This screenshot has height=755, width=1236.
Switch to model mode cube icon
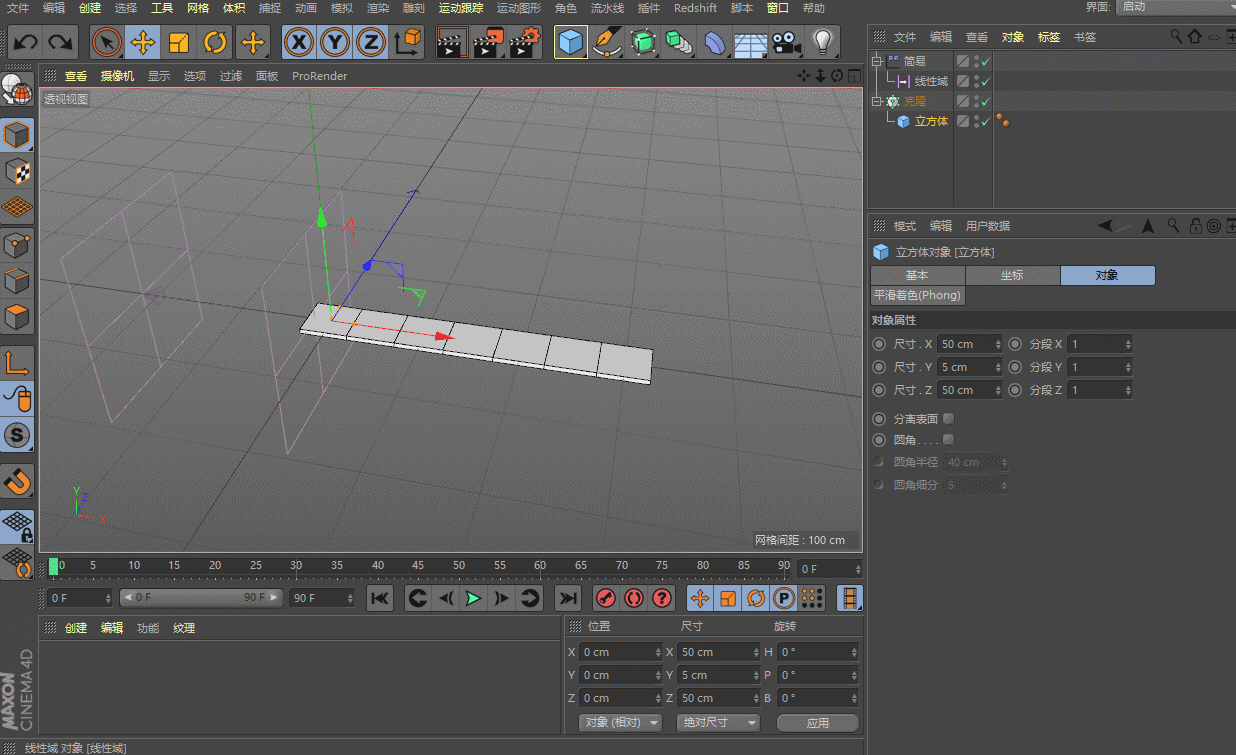17,135
